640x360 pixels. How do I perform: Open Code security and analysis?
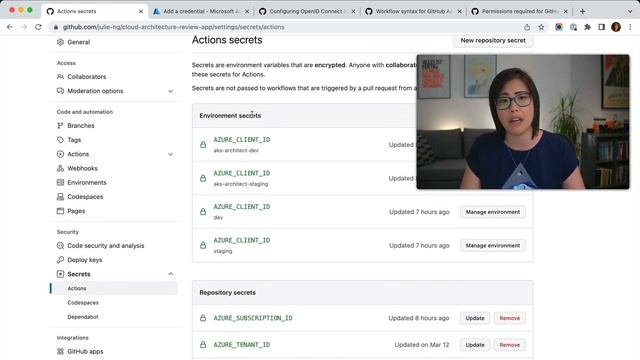[x=105, y=246]
